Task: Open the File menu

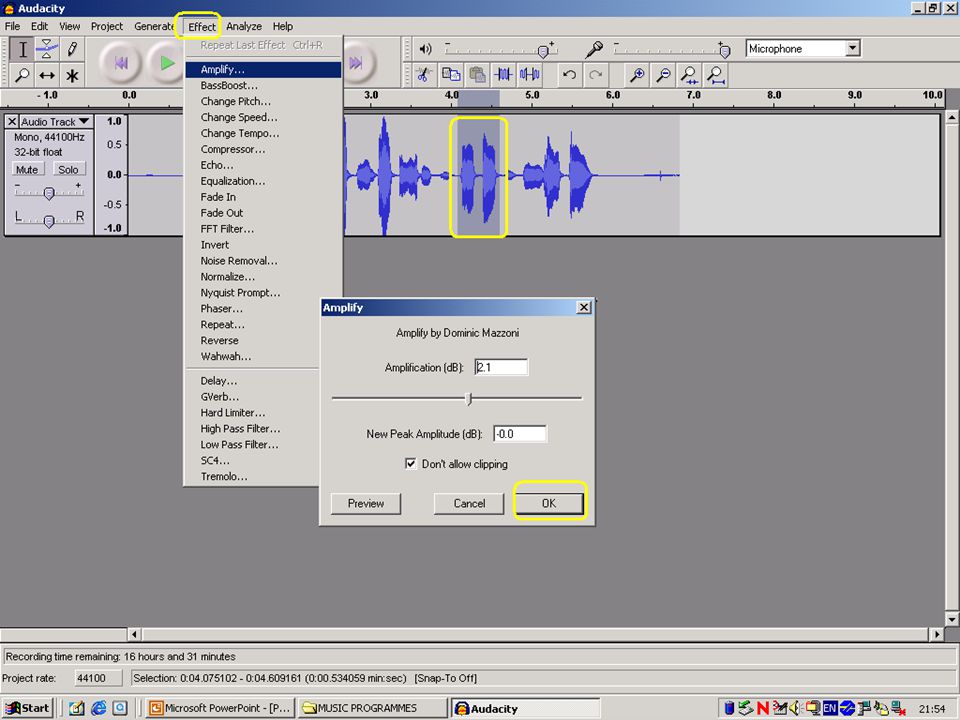Action: [12, 26]
